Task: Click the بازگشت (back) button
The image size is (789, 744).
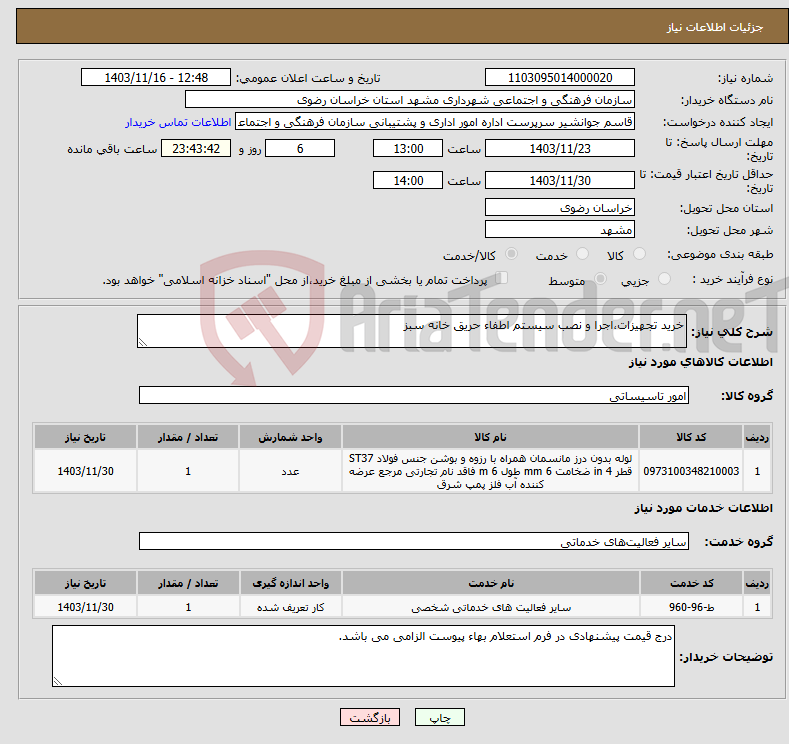Action: click(370, 717)
